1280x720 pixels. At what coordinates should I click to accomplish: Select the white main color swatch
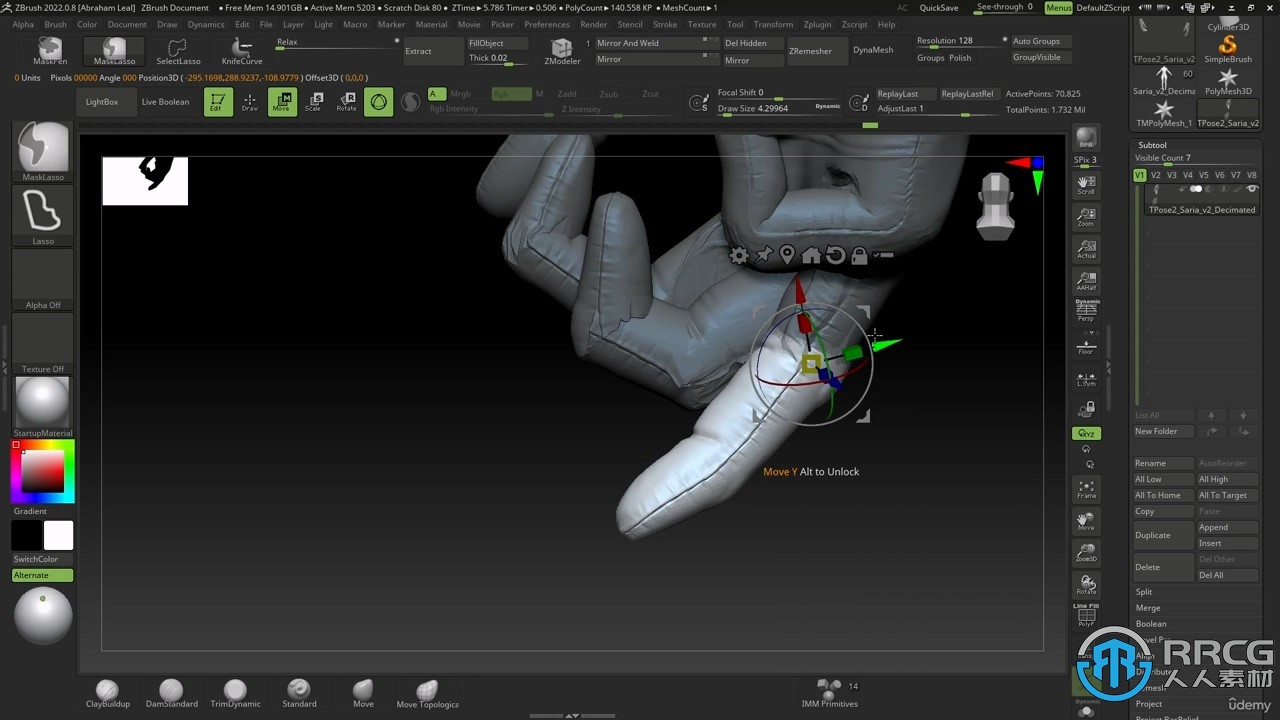(59, 535)
